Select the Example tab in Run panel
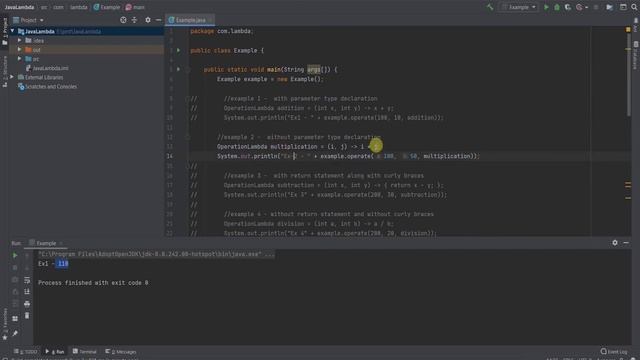This screenshot has height=360, width=640. tap(46, 243)
